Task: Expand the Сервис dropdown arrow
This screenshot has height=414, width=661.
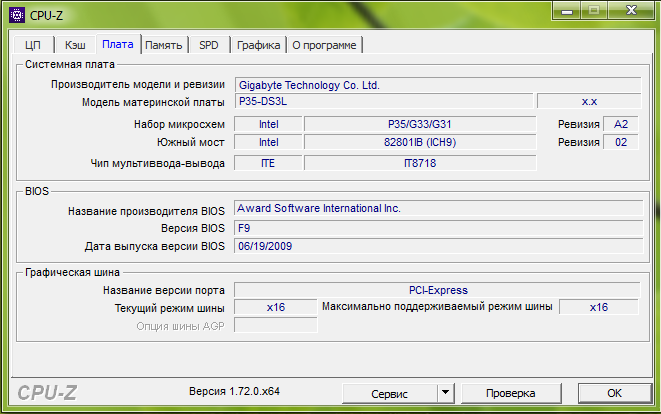Action: (445, 393)
